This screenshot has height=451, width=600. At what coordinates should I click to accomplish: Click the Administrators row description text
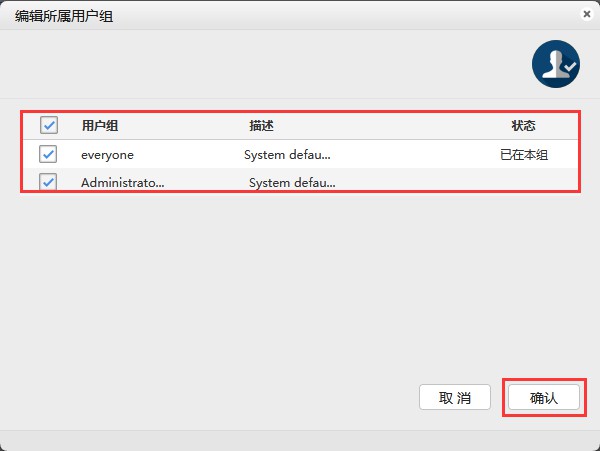291,183
